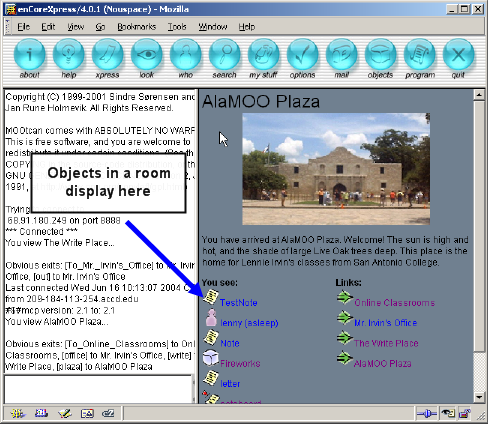Open Address Book icon in status bar

pos(87,414)
